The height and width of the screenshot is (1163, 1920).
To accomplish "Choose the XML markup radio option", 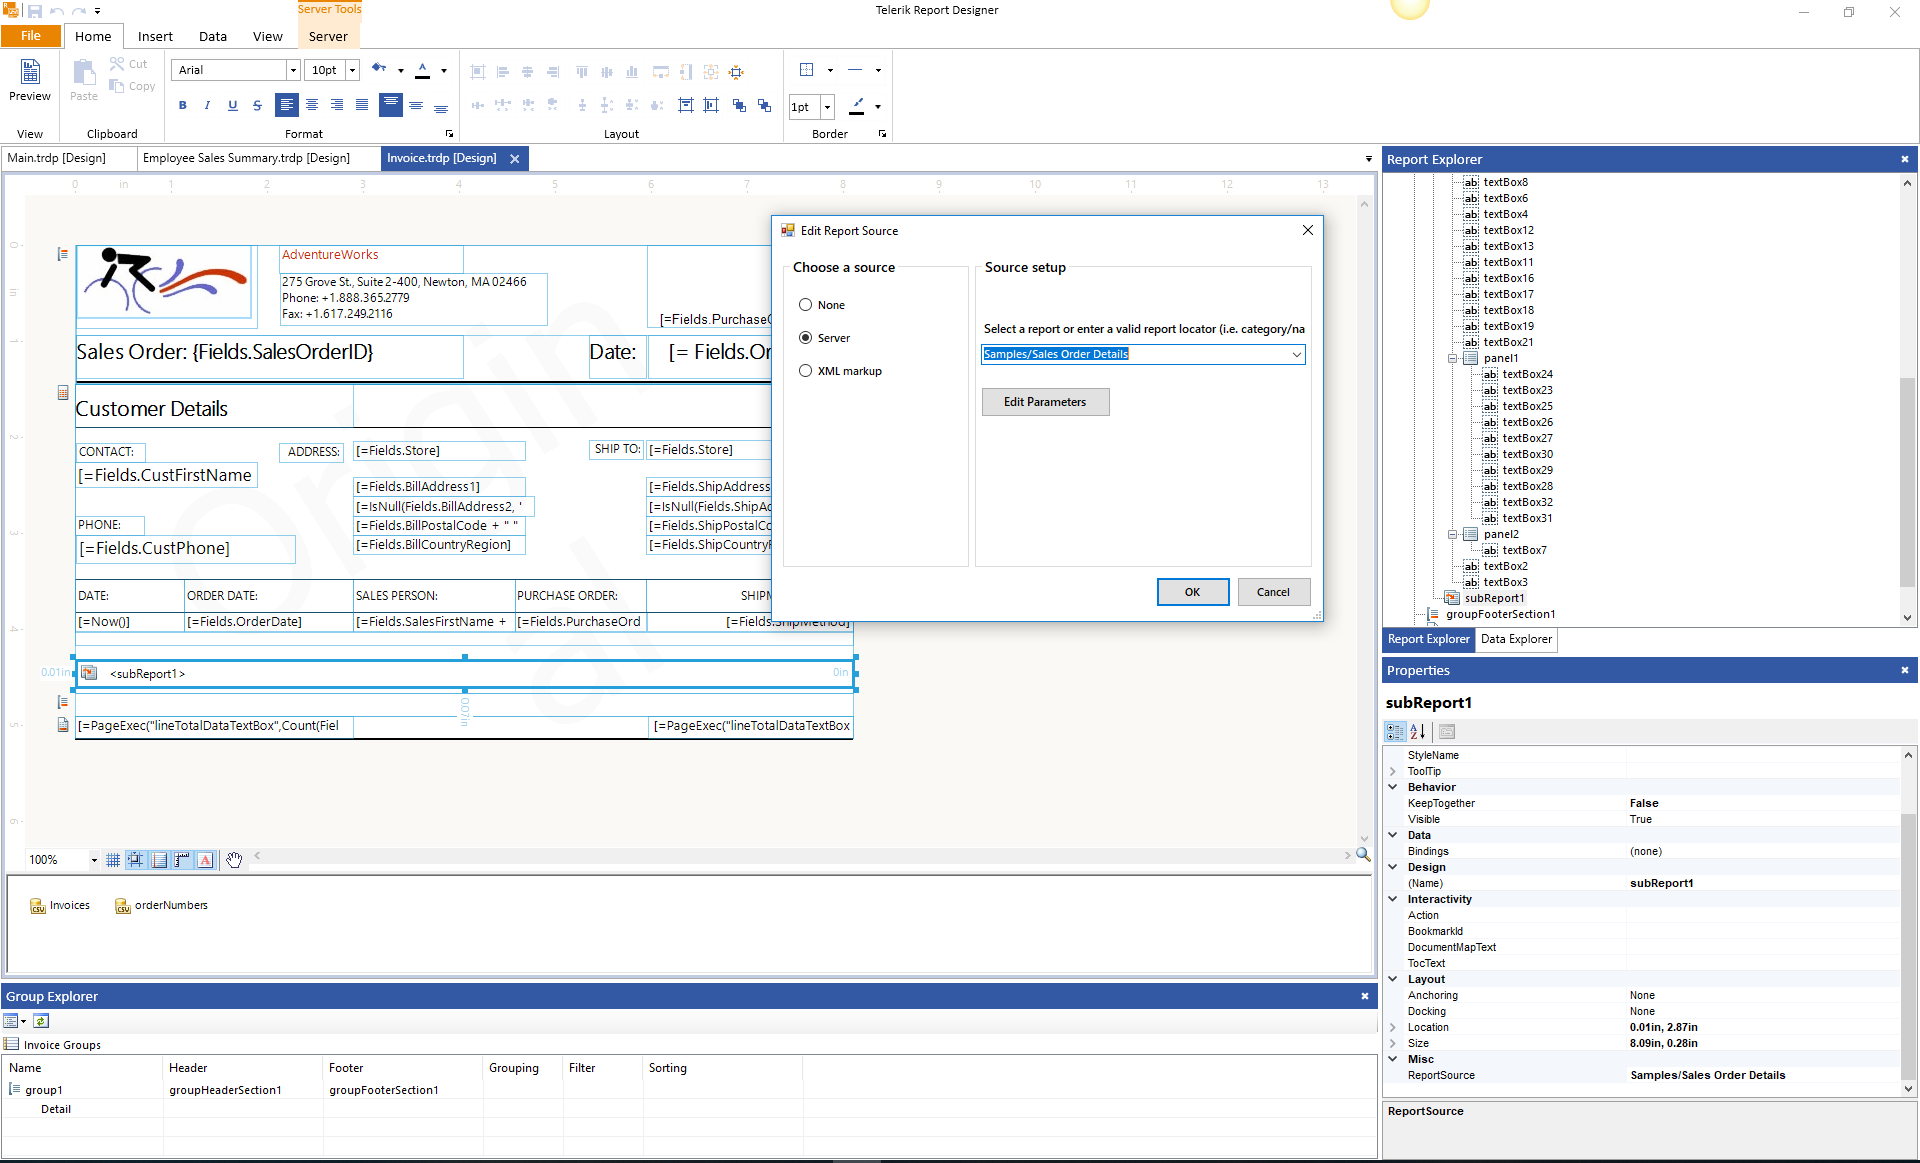I will (x=805, y=371).
